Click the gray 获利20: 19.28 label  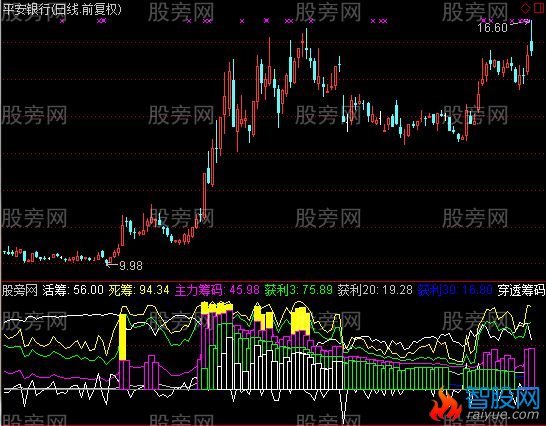pos(375,290)
